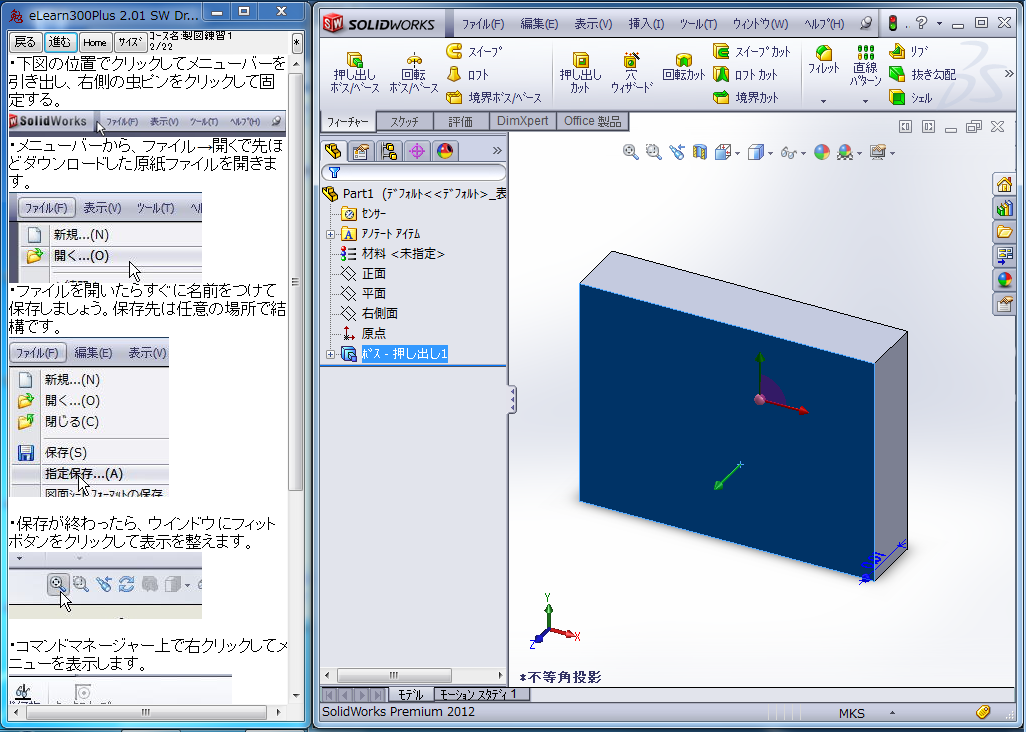
Task: Open Appearances in task pane
Action: click(x=1004, y=279)
